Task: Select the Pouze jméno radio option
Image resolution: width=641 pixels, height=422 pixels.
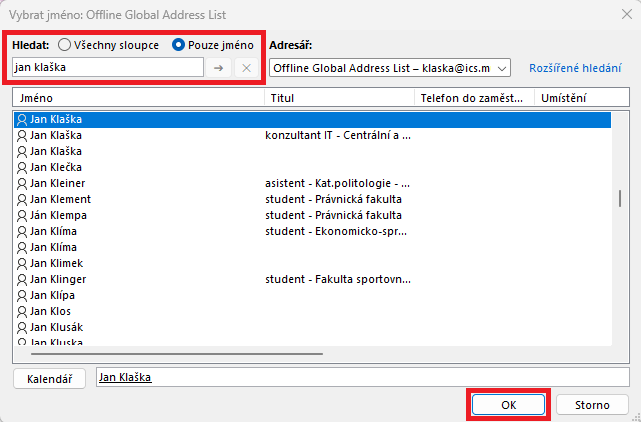Action: pyautogui.click(x=180, y=45)
